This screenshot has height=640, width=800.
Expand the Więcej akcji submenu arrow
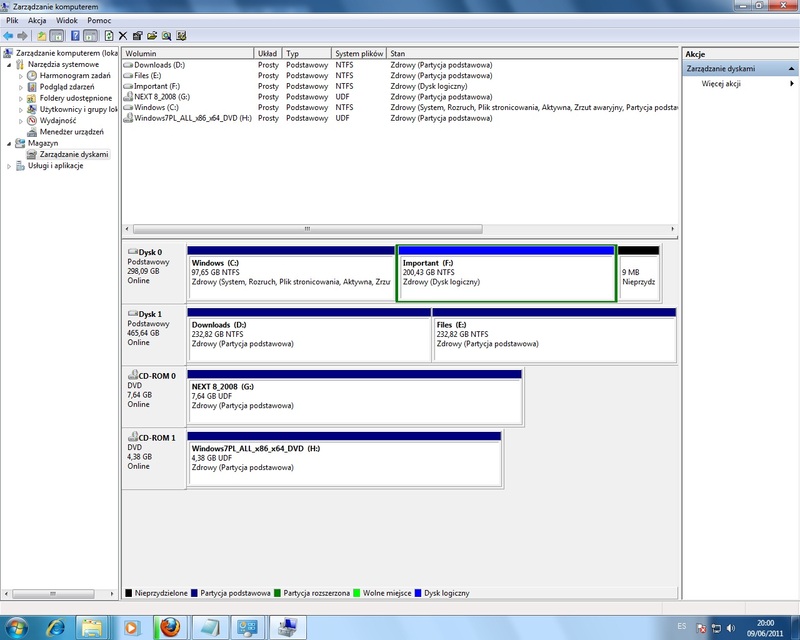[792, 84]
